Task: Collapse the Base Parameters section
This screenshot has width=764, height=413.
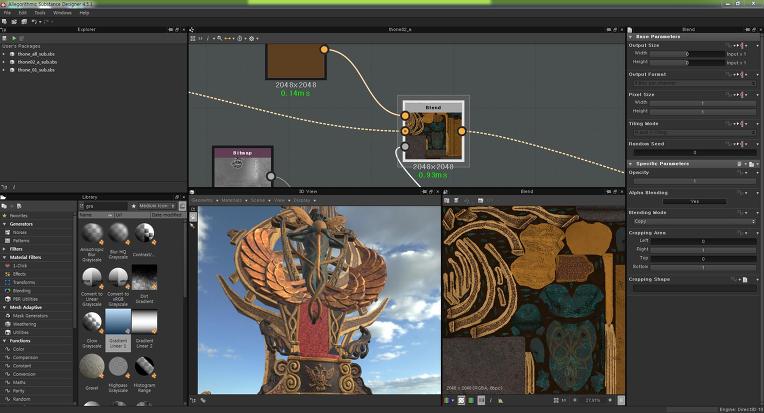Action: (x=630, y=37)
